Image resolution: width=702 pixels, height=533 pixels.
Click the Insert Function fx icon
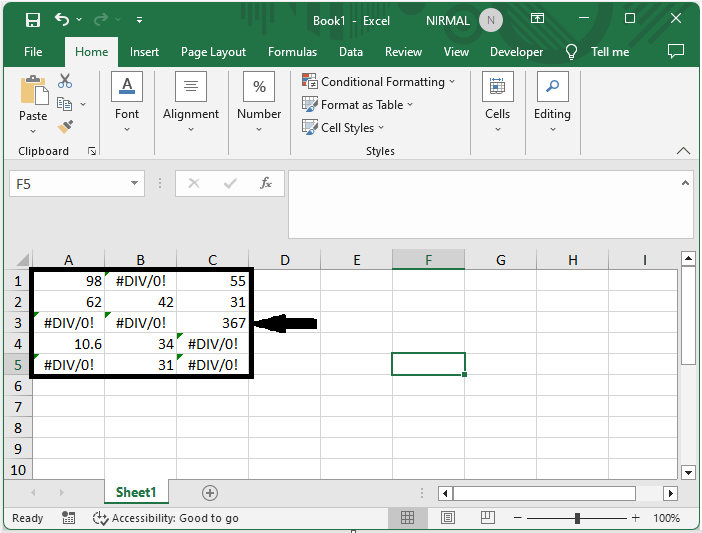[x=266, y=183]
